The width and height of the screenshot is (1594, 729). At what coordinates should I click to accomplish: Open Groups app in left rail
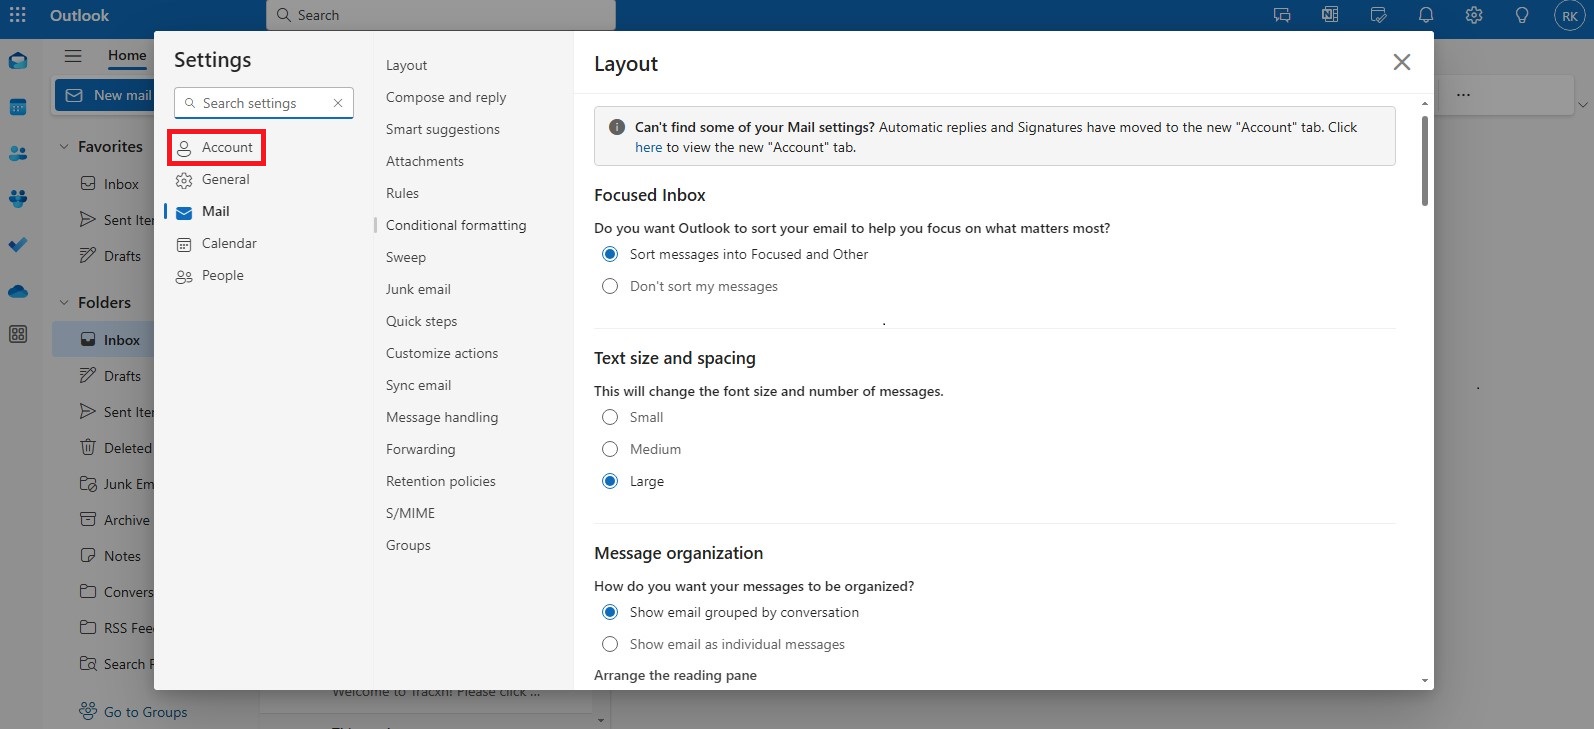pos(18,199)
